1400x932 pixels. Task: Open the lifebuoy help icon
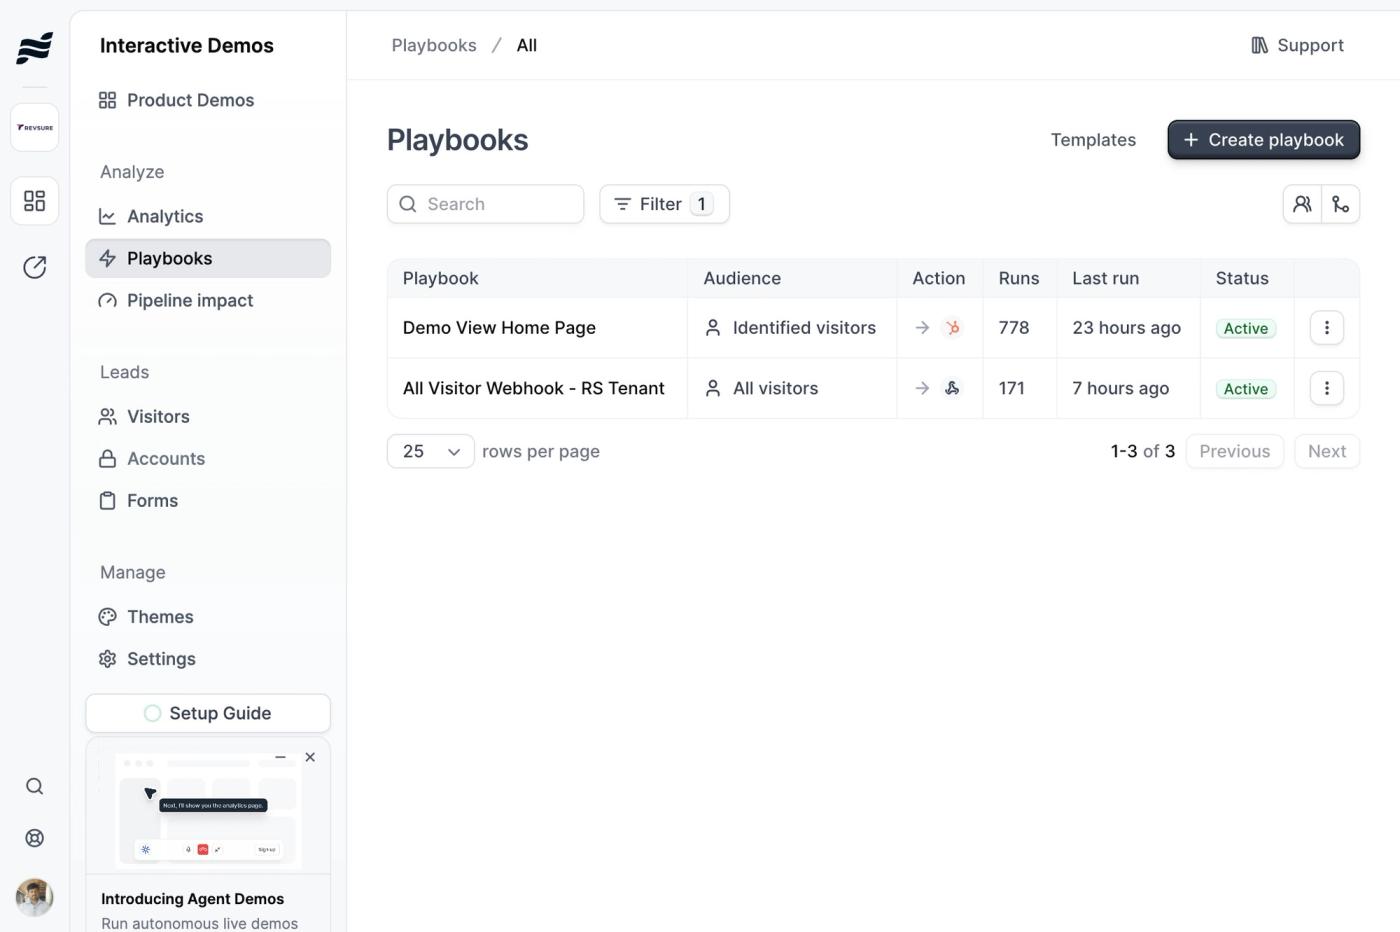[x=35, y=838]
